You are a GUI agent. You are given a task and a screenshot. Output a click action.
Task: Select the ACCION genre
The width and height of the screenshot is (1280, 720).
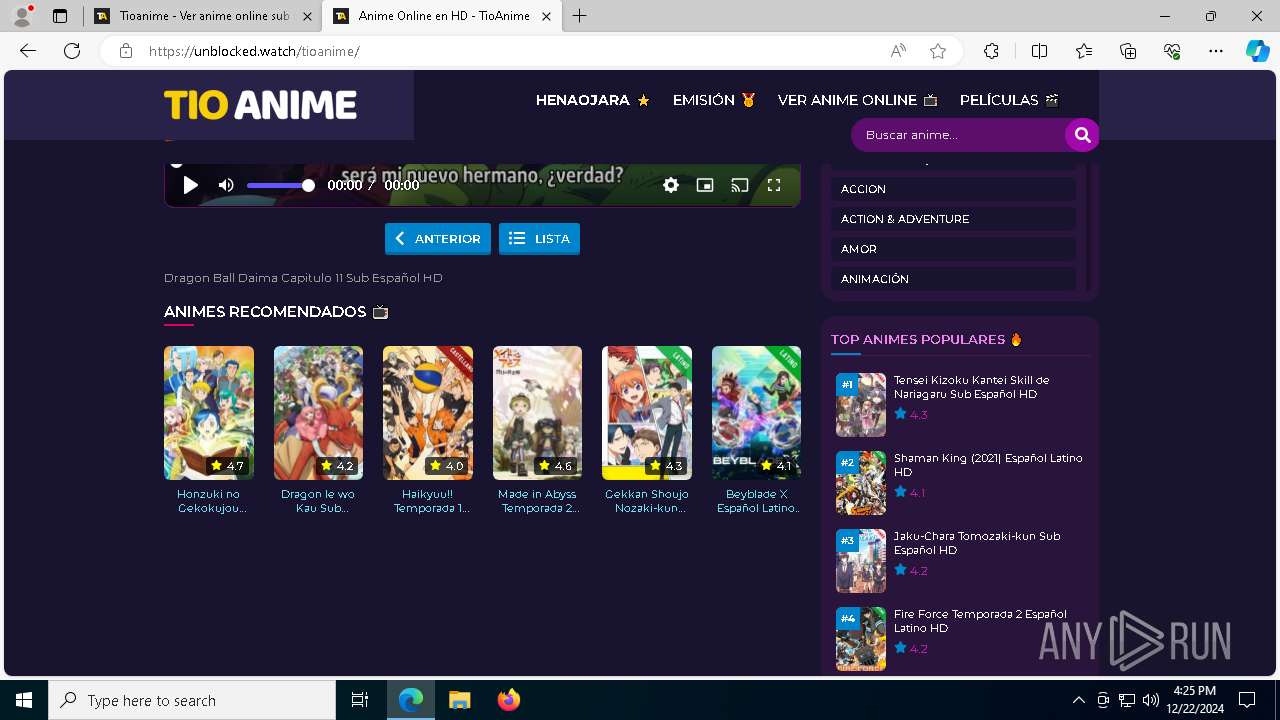(953, 189)
